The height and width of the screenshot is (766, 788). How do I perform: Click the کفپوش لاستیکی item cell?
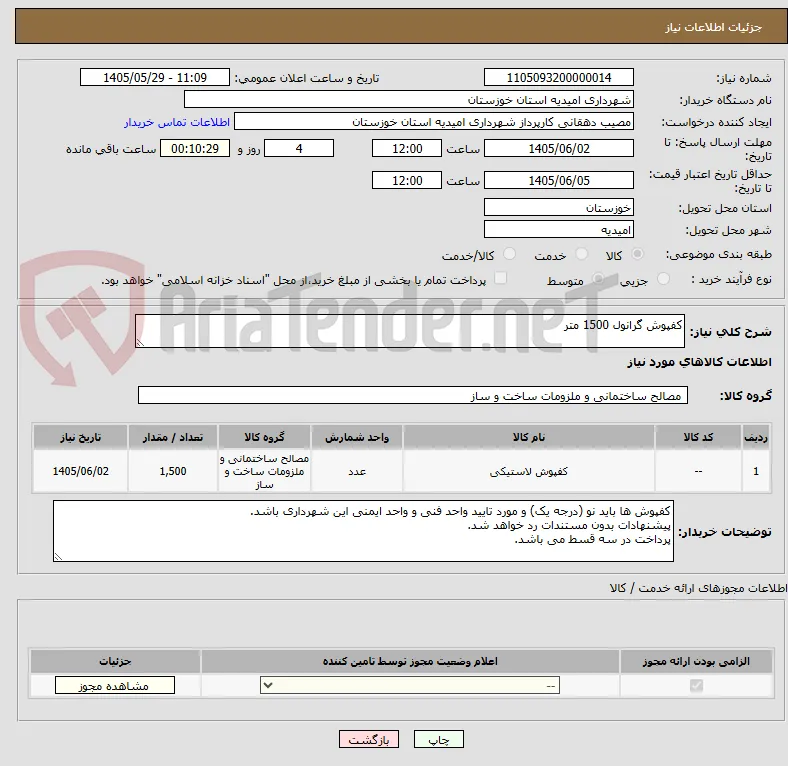coord(529,471)
